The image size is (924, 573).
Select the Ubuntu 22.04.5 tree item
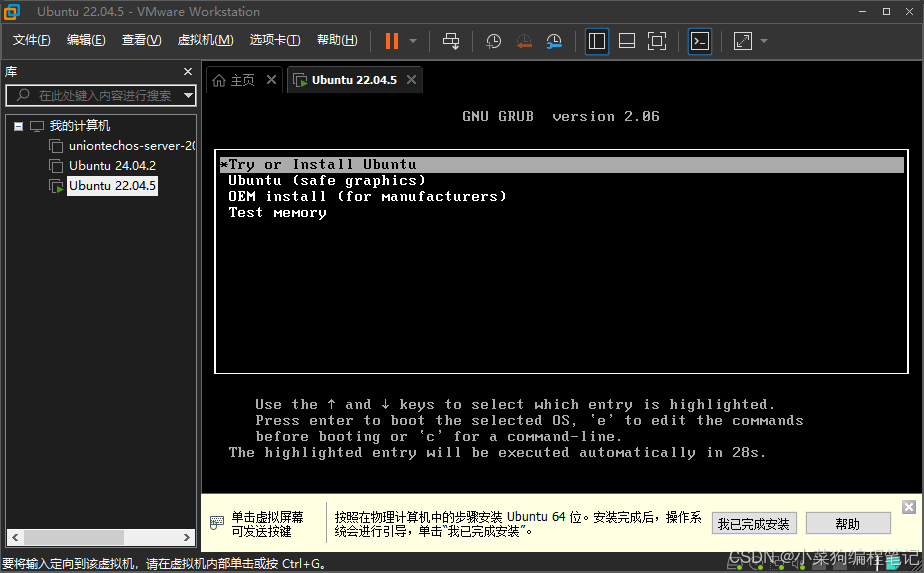(113, 186)
